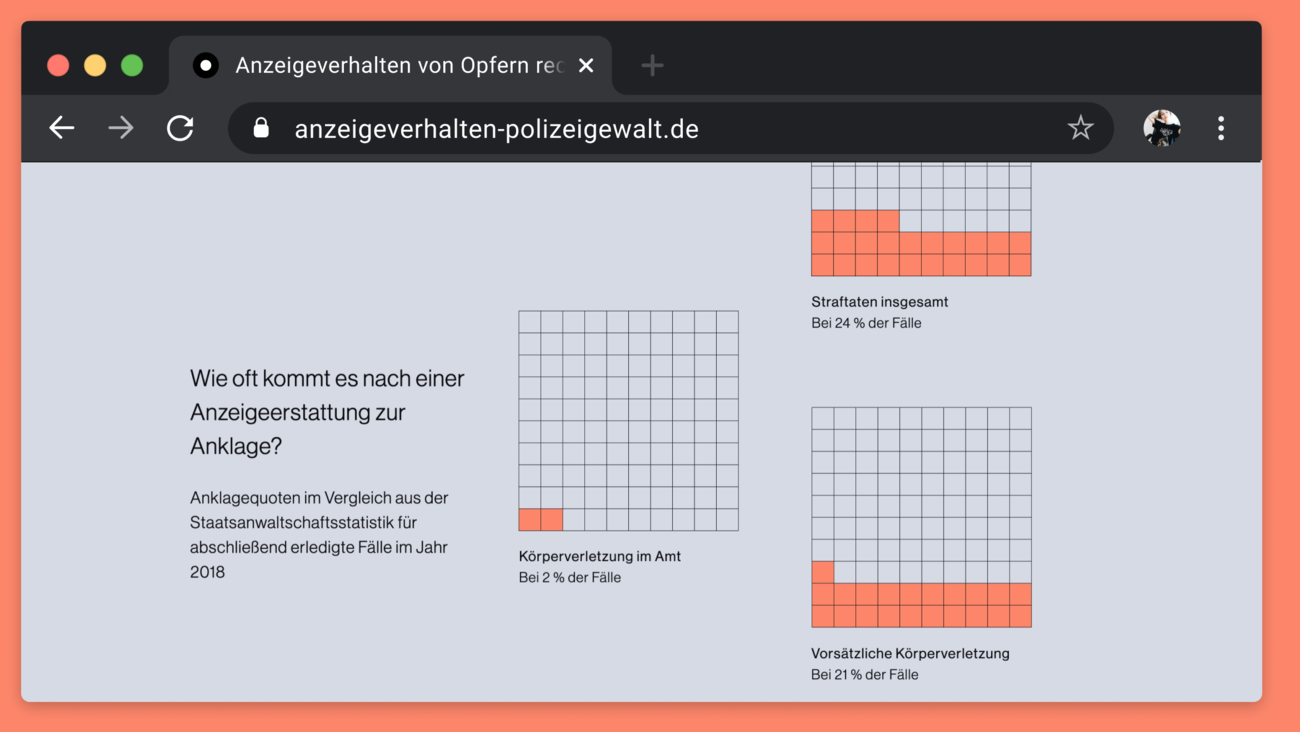Click the heading about Anzeigeerstattung zur Anklage
This screenshot has width=1300, height=732.
pyautogui.click(x=327, y=412)
